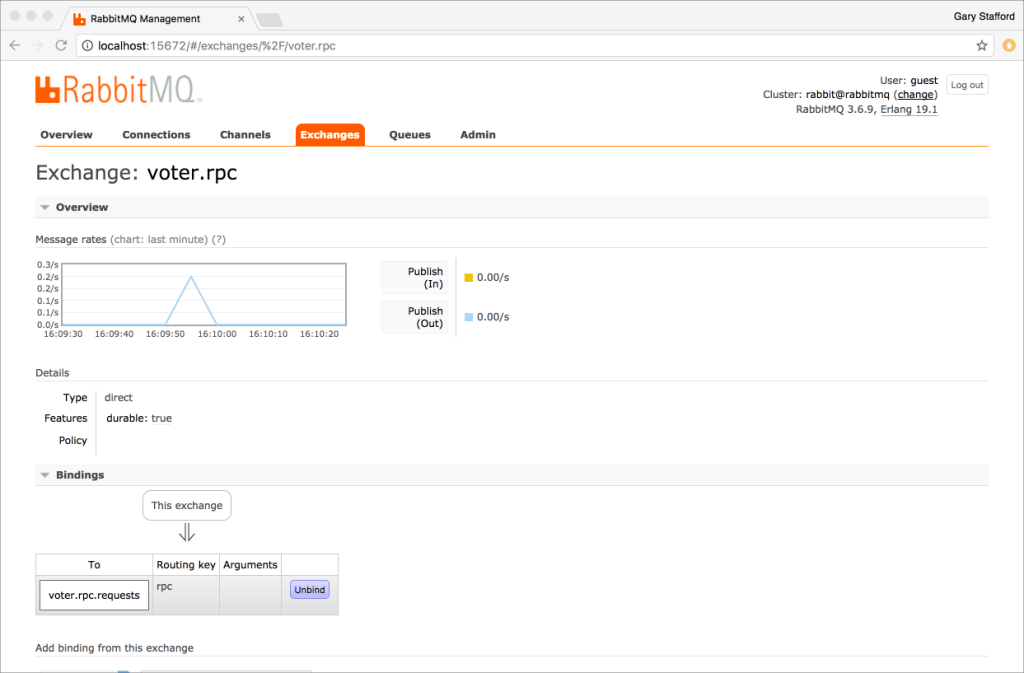1024x673 pixels.
Task: Click the message rates chart
Action: [204, 294]
